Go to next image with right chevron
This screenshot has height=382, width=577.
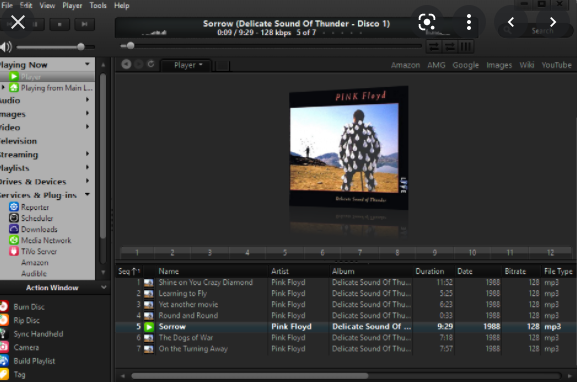(x=553, y=22)
